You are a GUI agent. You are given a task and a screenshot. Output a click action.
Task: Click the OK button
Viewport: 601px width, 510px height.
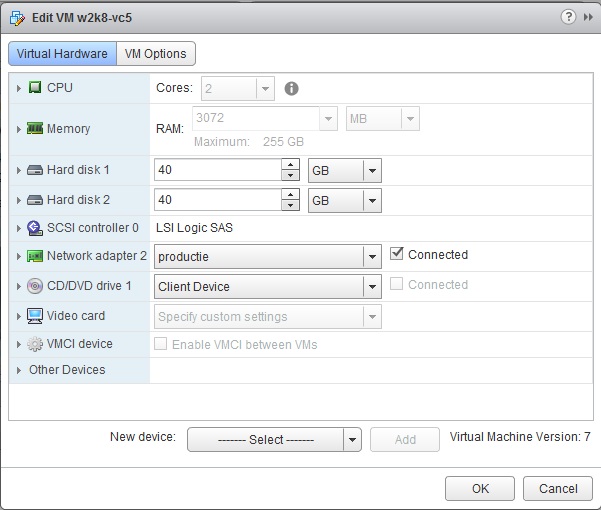pos(480,489)
